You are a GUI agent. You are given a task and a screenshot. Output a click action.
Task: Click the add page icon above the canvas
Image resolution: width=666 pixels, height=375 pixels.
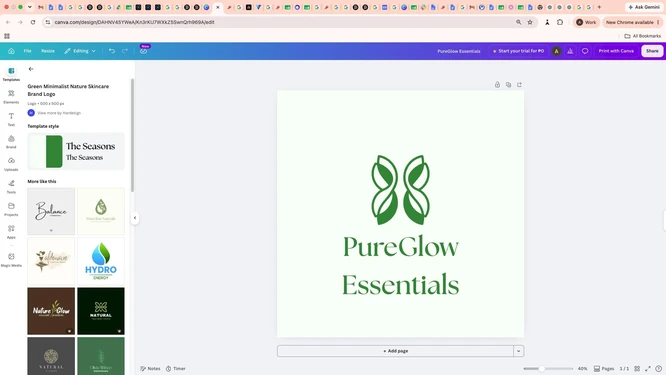(519, 85)
